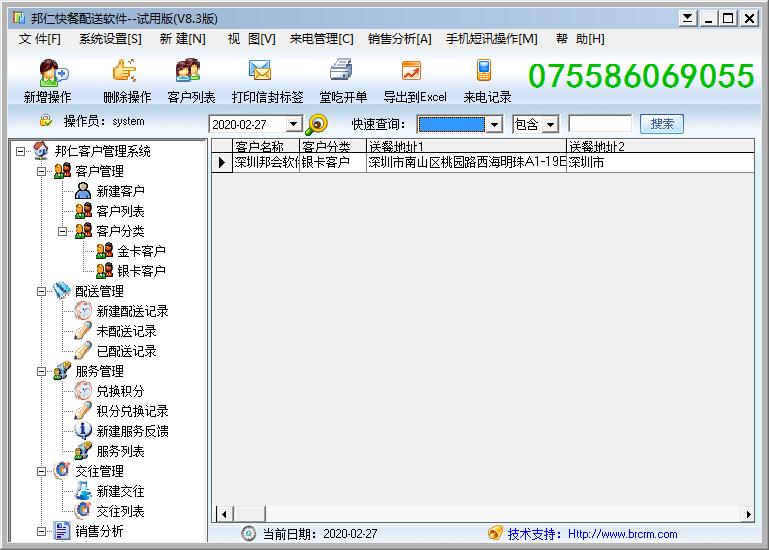The image size is (769, 550).
Task: Open 新建服务反馈 in the tree
Action: click(x=132, y=431)
